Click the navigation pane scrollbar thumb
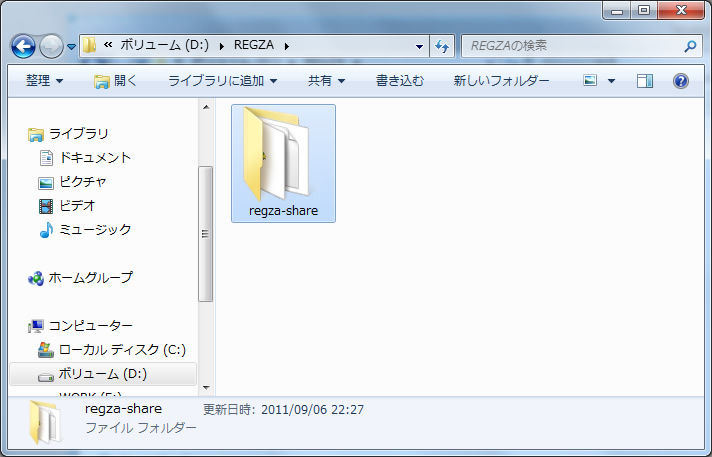The width and height of the screenshot is (712, 457). 206,234
